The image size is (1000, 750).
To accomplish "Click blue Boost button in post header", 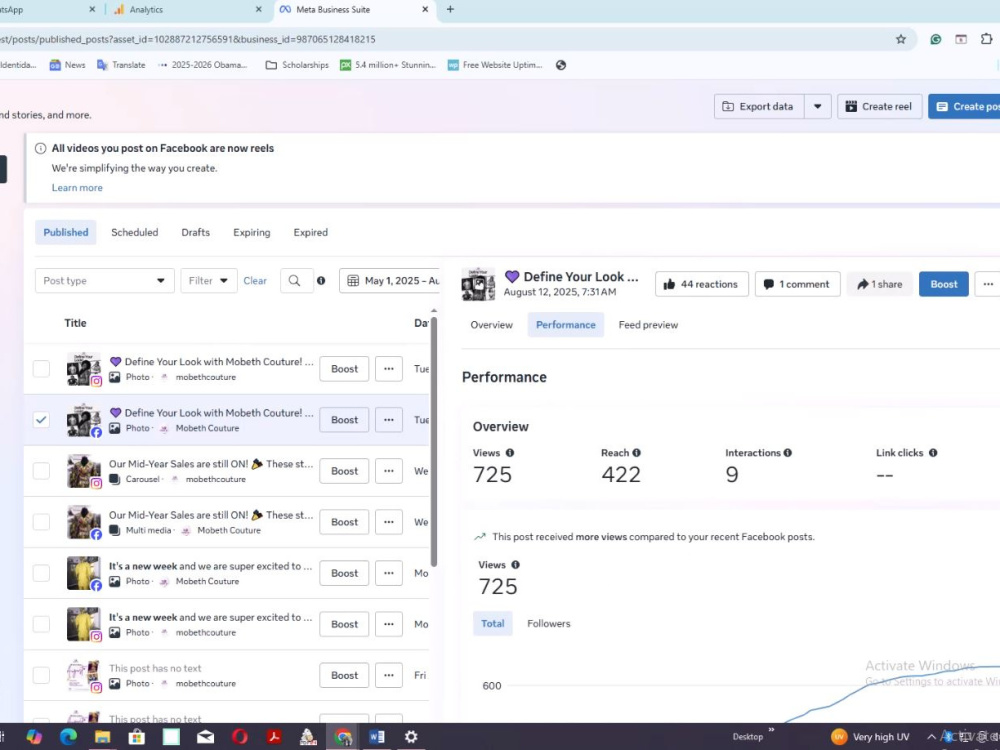I will tap(943, 284).
